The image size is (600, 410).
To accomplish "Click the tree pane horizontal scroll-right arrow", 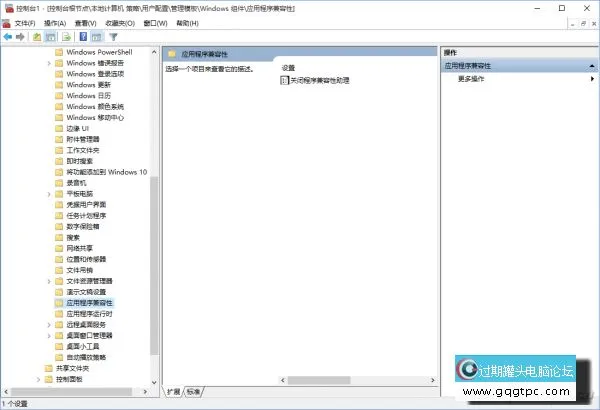I will tap(145, 392).
